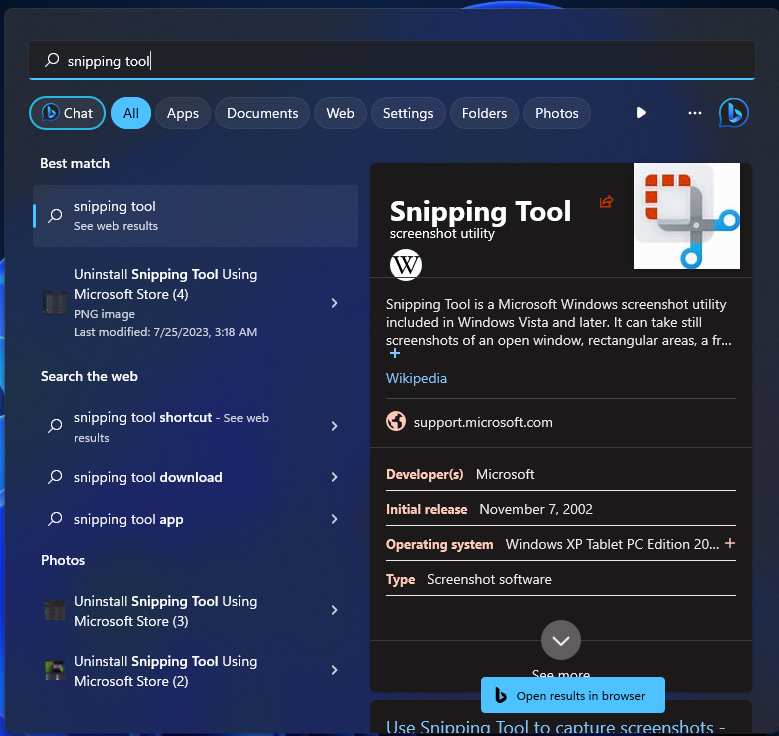Expand snipping tool shortcut suggestion arrow

coord(334,427)
